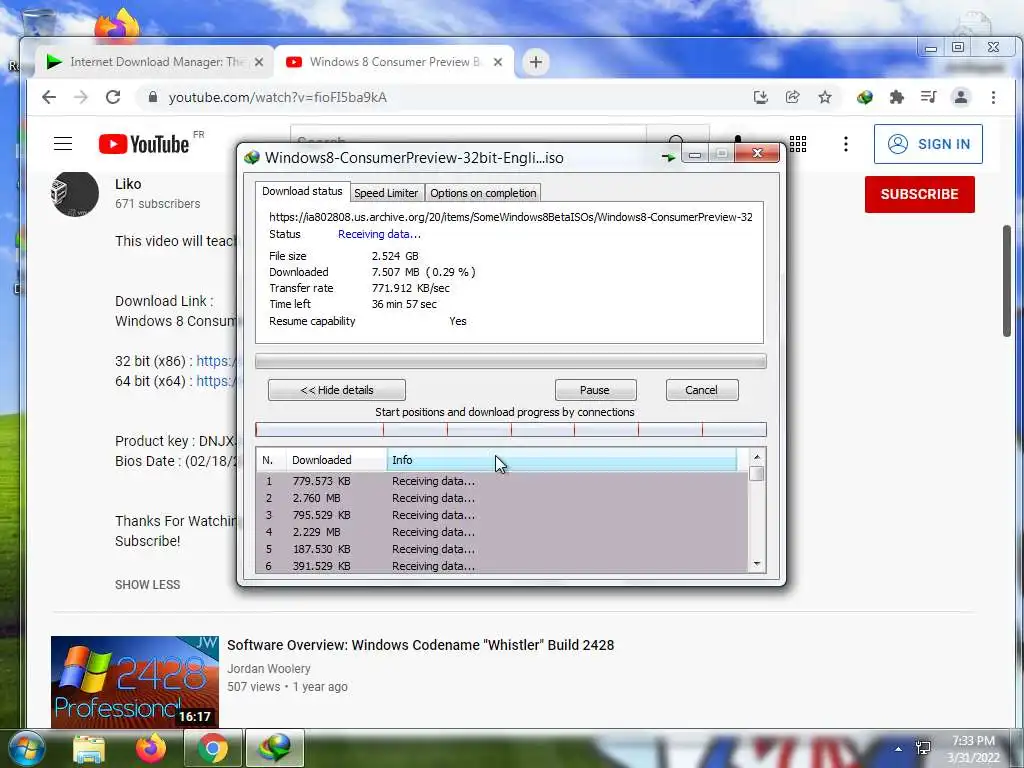Open YouTube settings three-dot menu
Image resolution: width=1024 pixels, height=768 pixels.
click(846, 144)
